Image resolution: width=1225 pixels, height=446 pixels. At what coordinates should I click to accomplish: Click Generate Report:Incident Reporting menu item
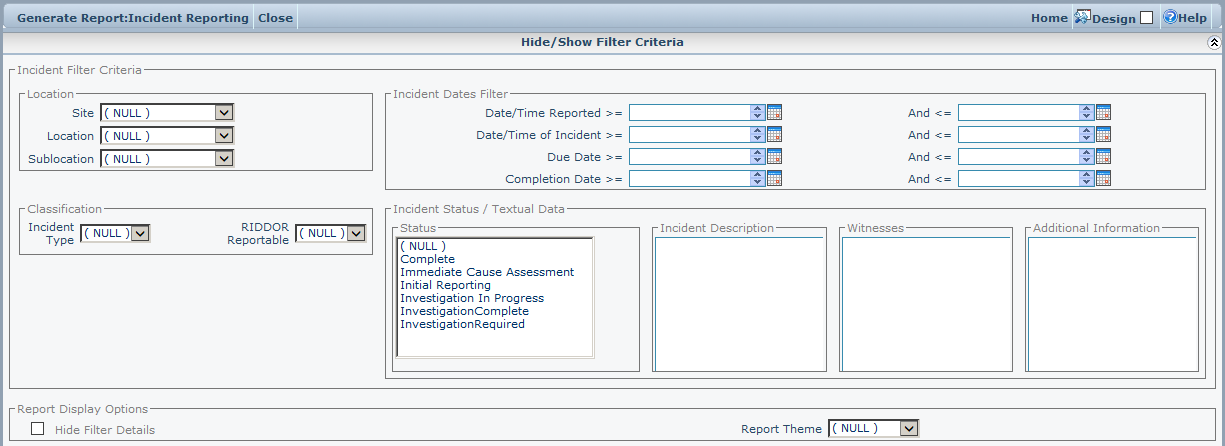[x=133, y=18]
